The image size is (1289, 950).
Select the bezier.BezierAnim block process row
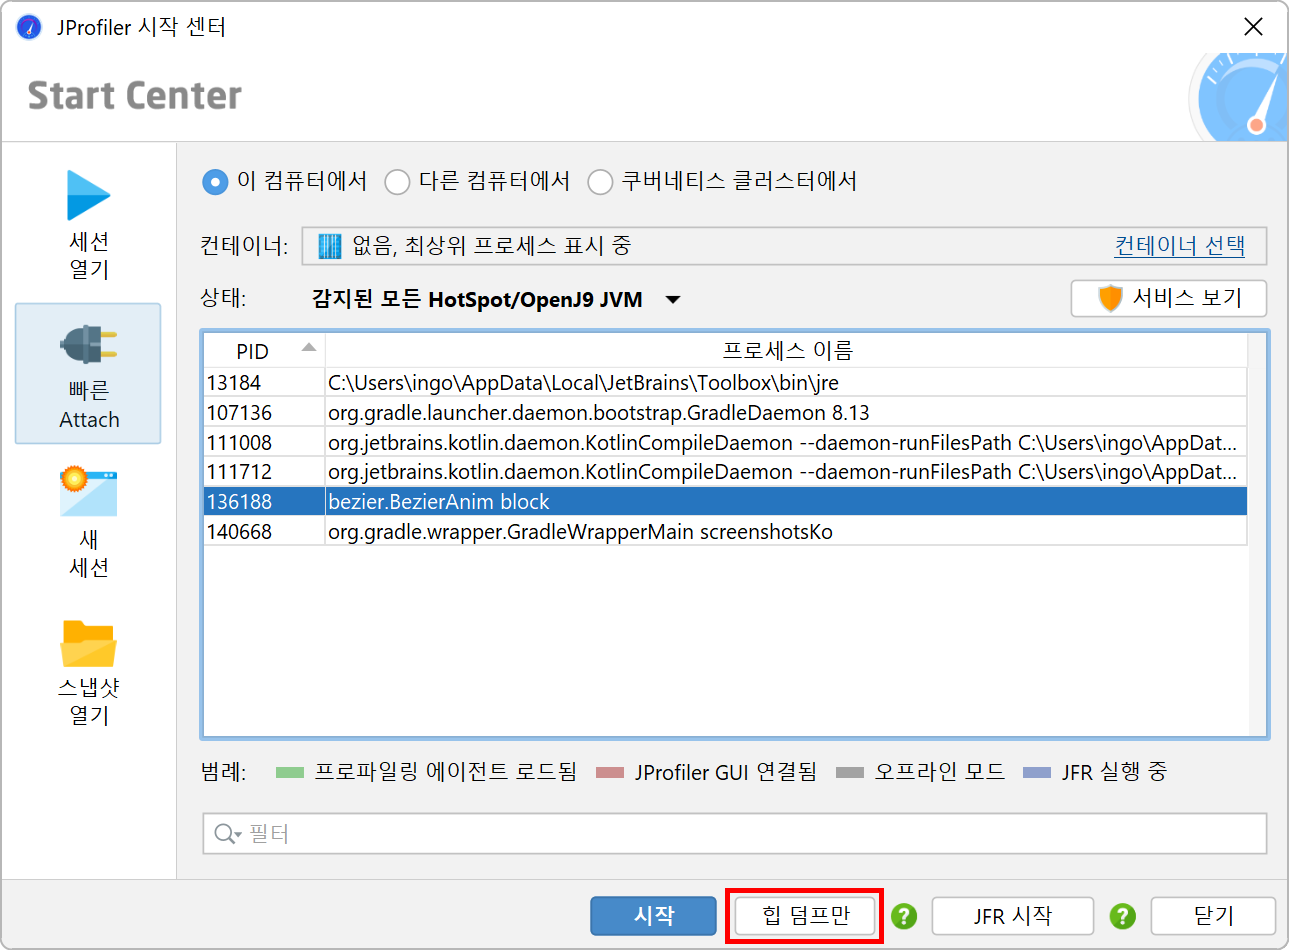click(x=725, y=502)
